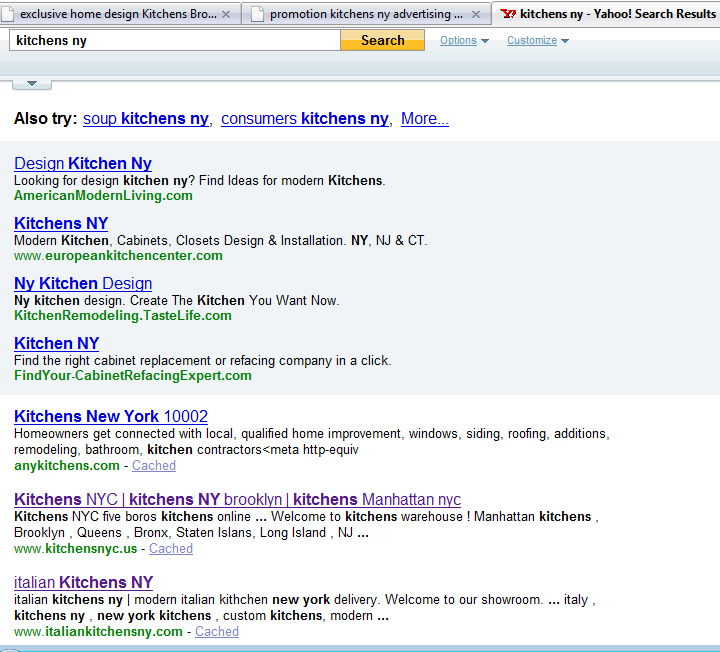Visit FindYour-CabinetRefacingExpert.com URL

tap(133, 376)
